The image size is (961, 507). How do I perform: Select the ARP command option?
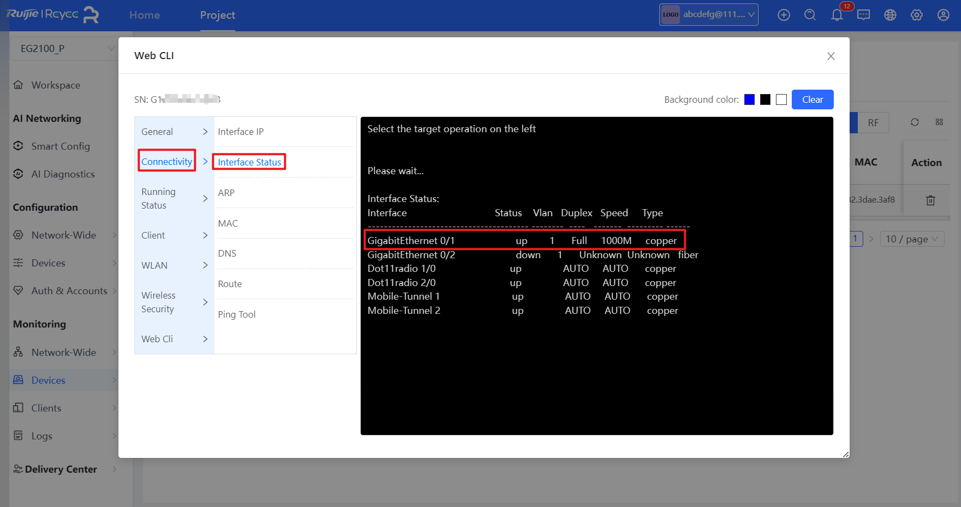point(226,193)
